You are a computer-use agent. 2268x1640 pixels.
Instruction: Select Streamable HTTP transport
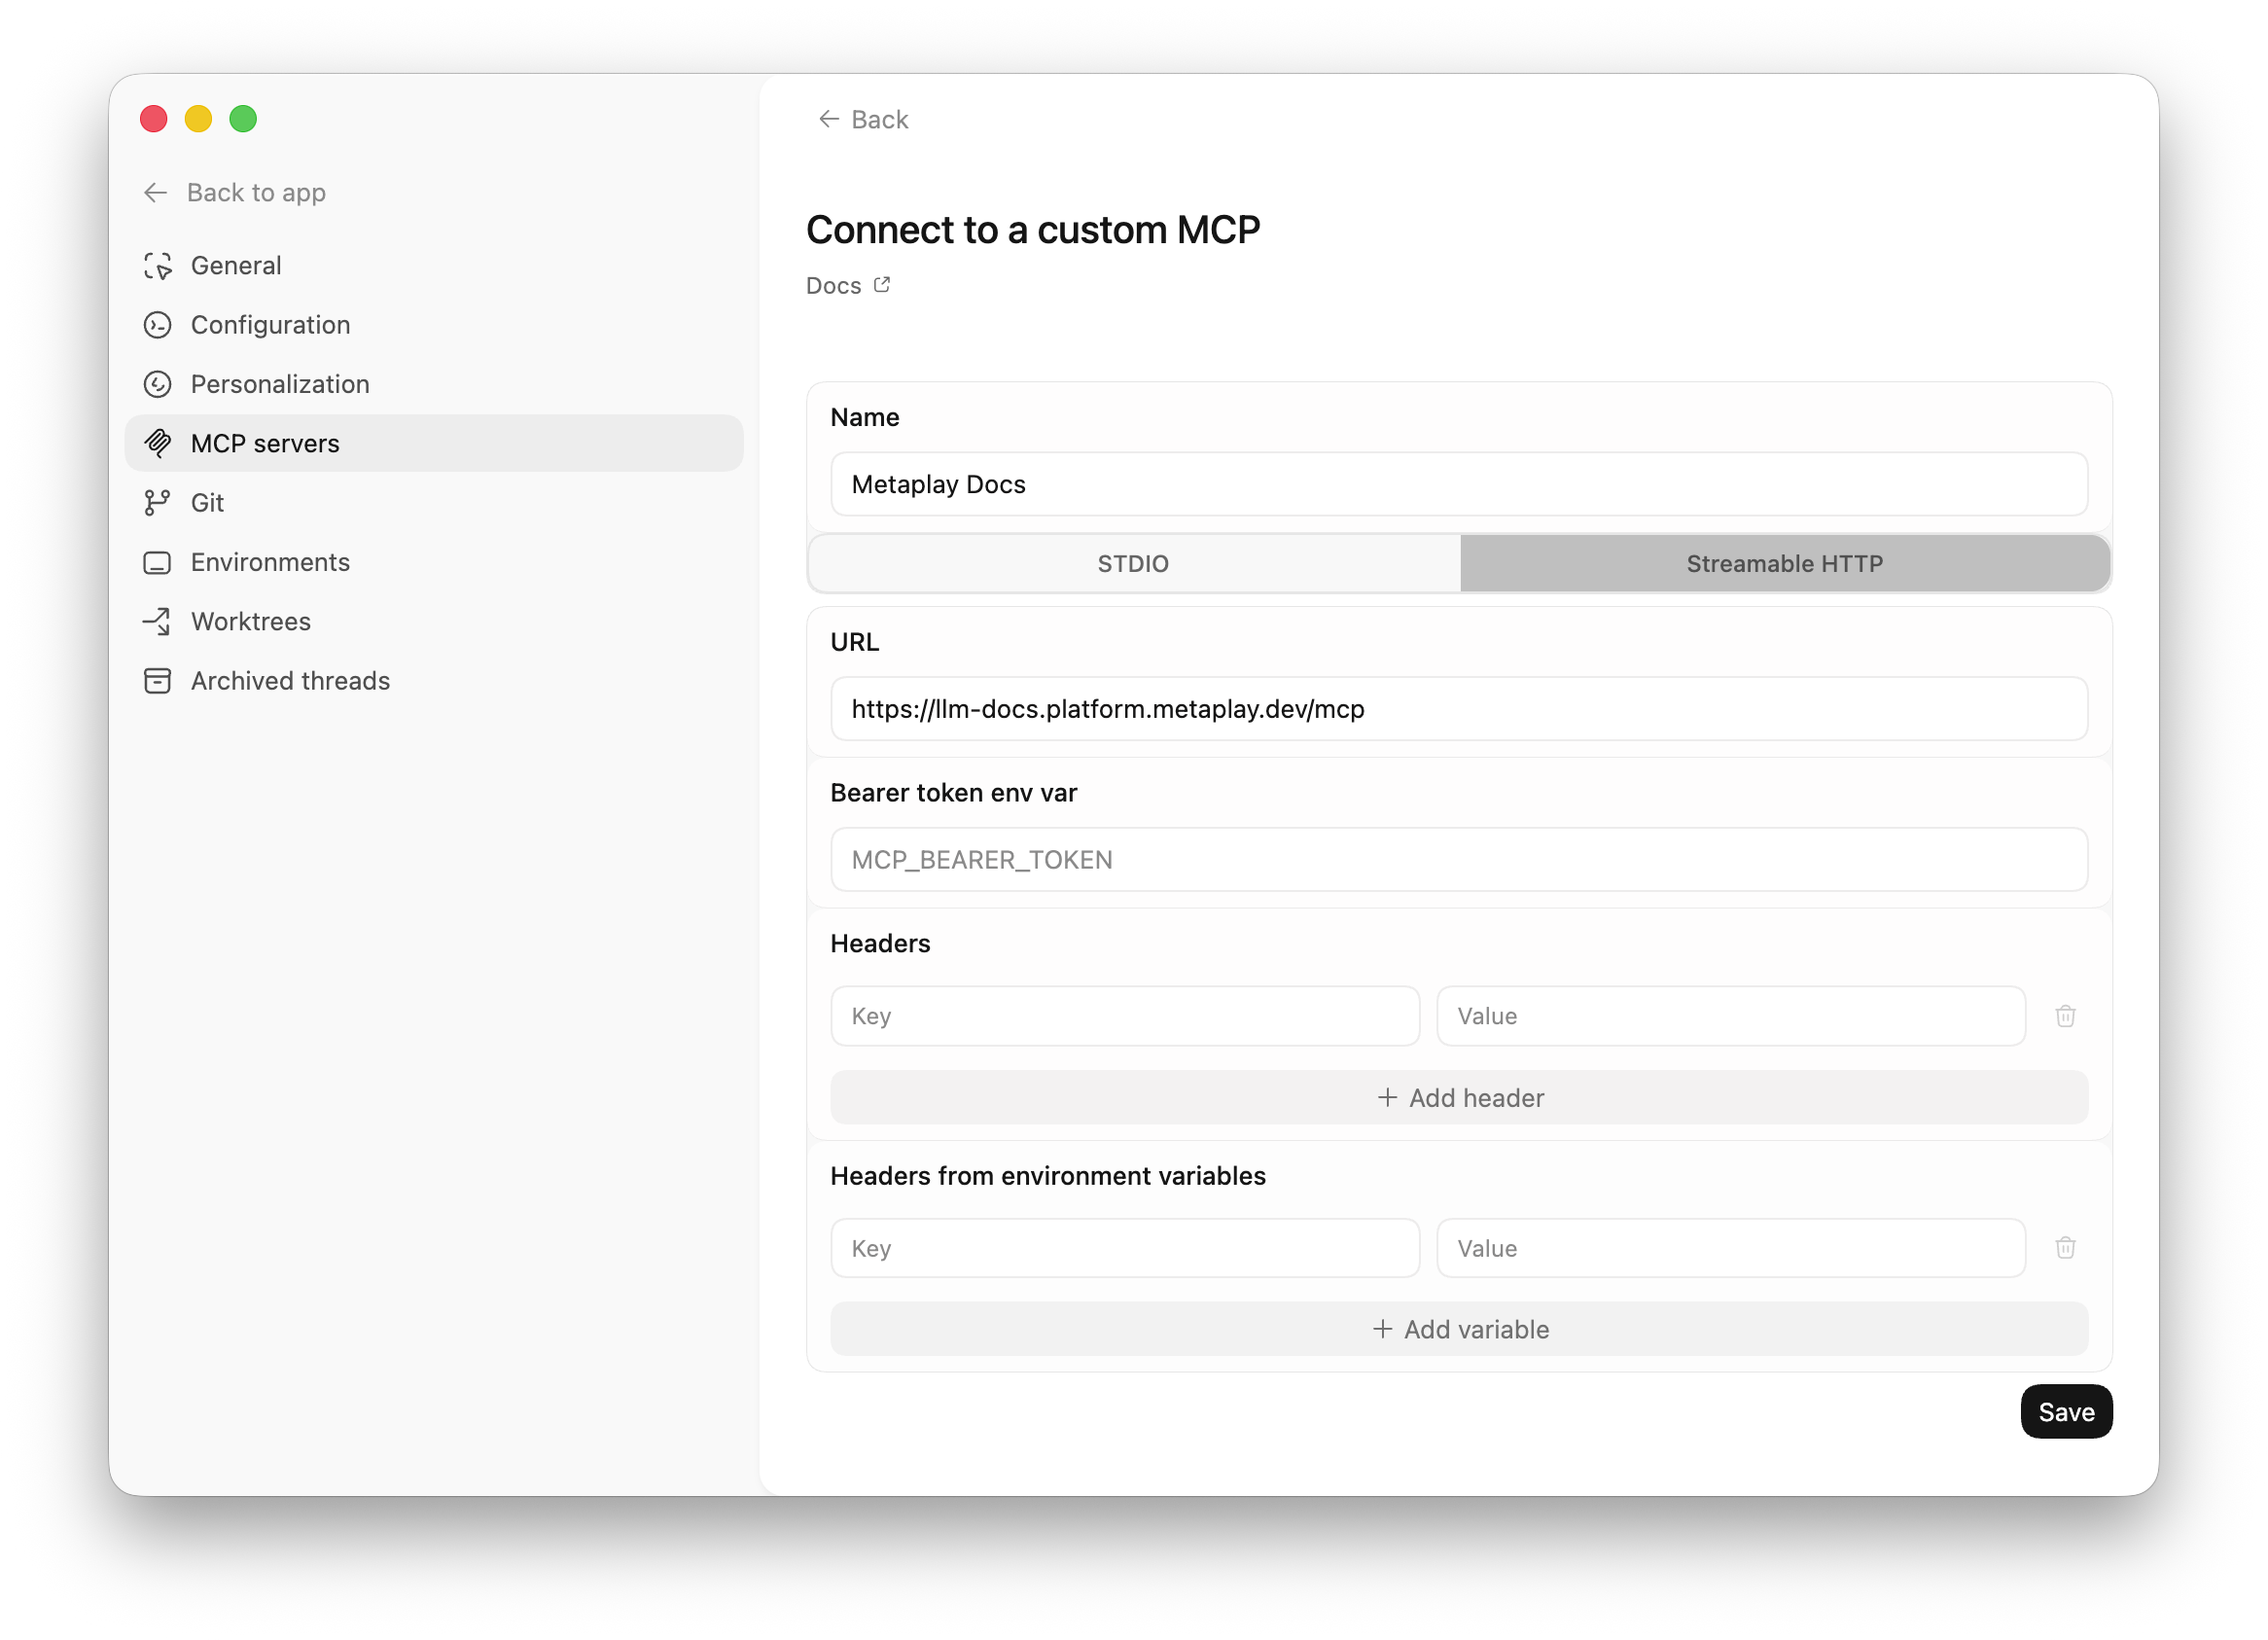point(1785,563)
